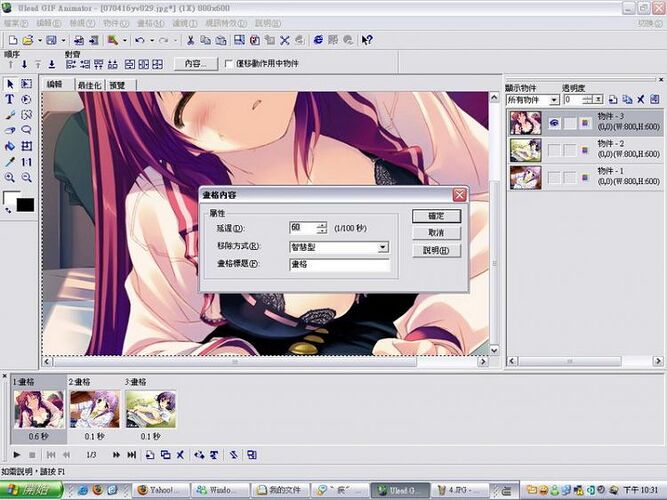667x500 pixels.
Task: Switch to the 編輯 tab
Action: click(x=56, y=84)
